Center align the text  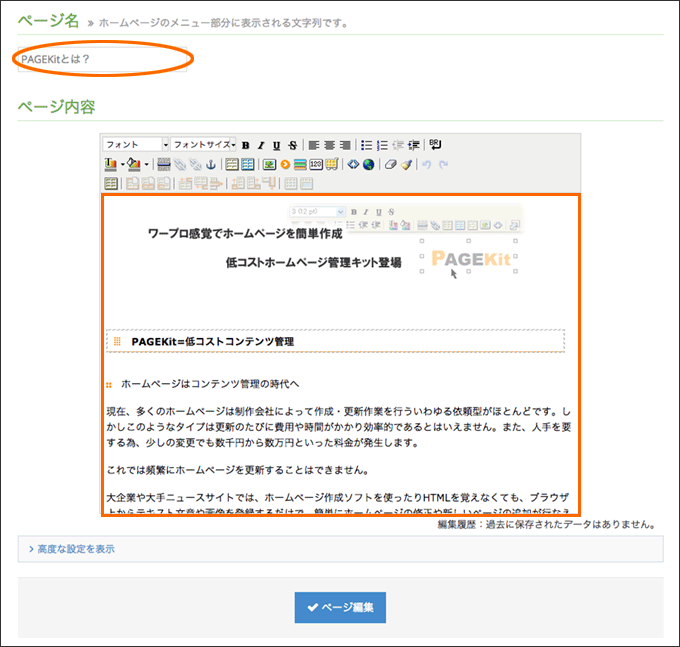[x=330, y=145]
